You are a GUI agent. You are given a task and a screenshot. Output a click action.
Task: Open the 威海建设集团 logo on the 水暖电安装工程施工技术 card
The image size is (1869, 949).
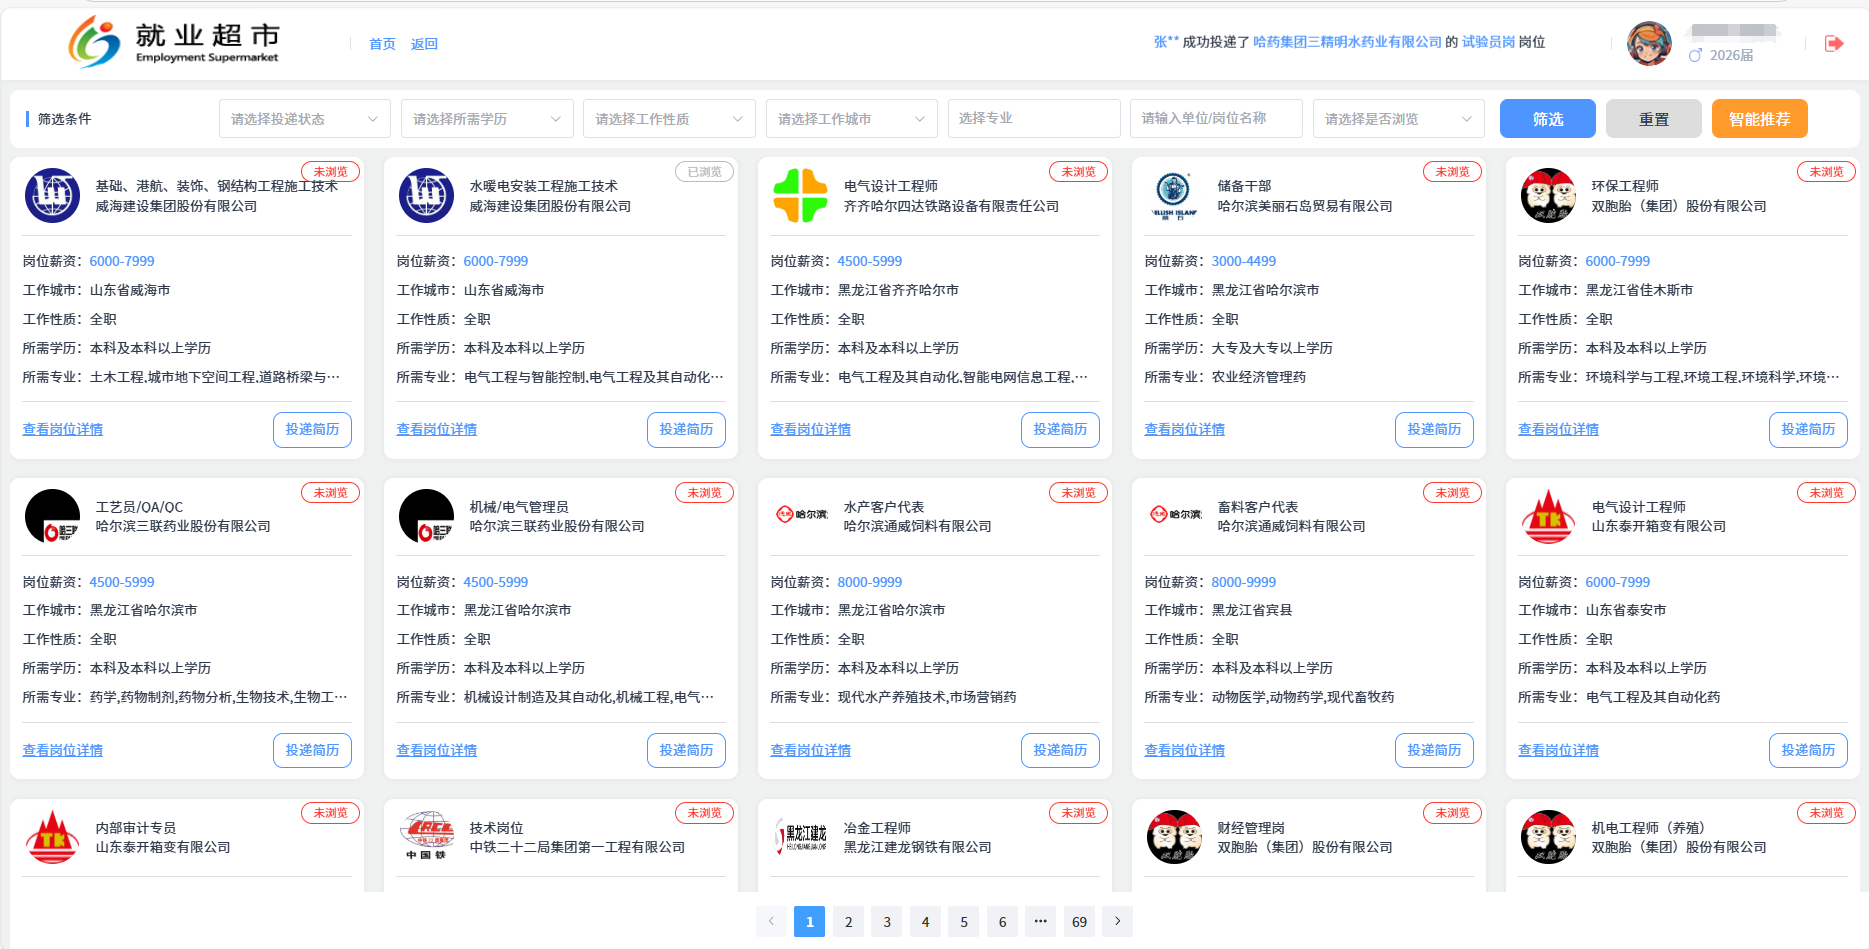tap(426, 195)
